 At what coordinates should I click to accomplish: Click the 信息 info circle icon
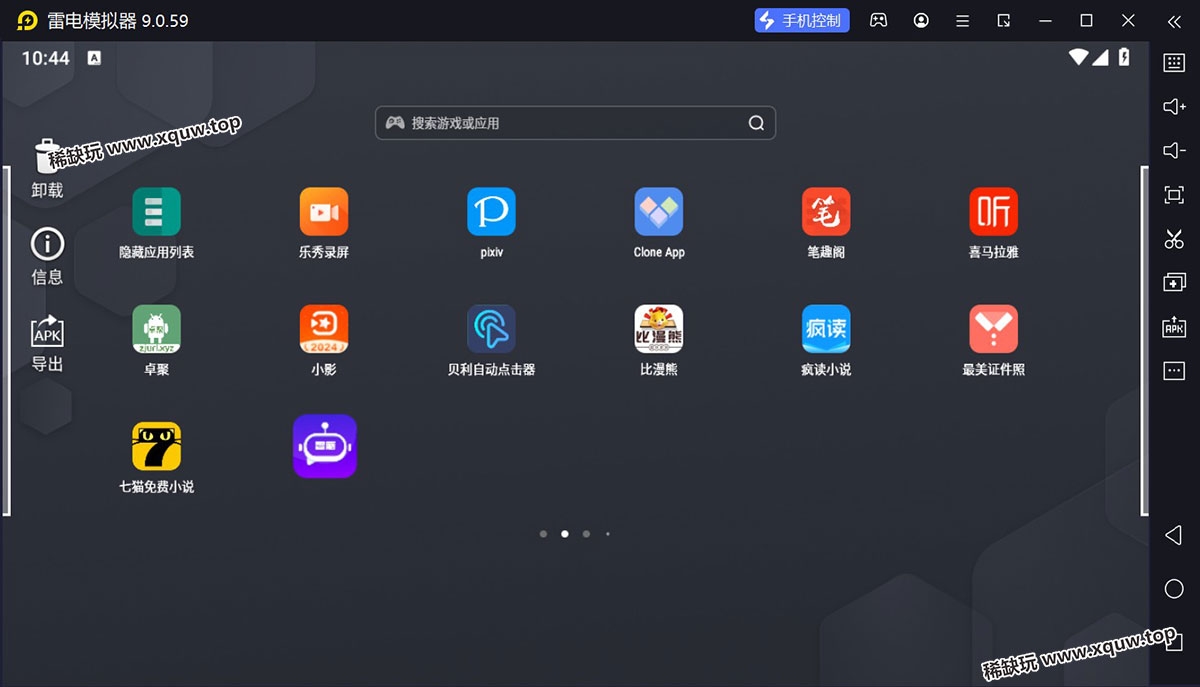tap(47, 243)
